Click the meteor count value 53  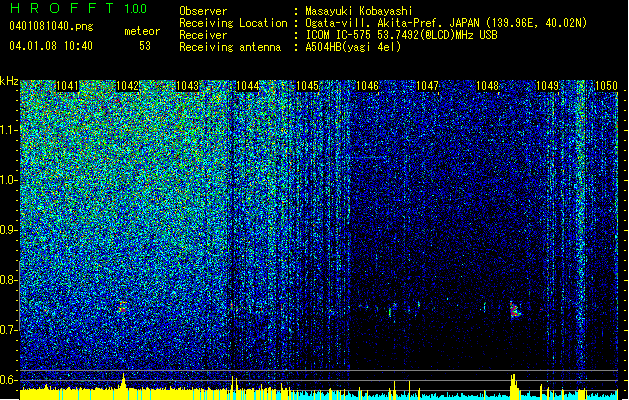coord(145,46)
